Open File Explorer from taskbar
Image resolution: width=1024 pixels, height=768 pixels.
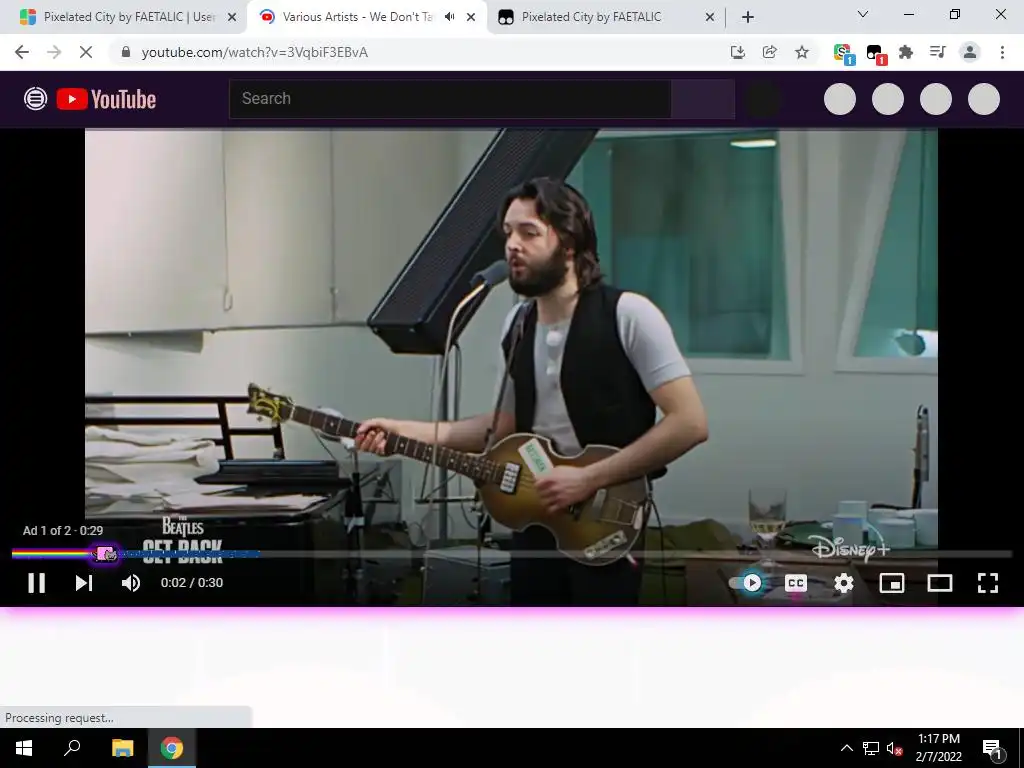(122, 748)
